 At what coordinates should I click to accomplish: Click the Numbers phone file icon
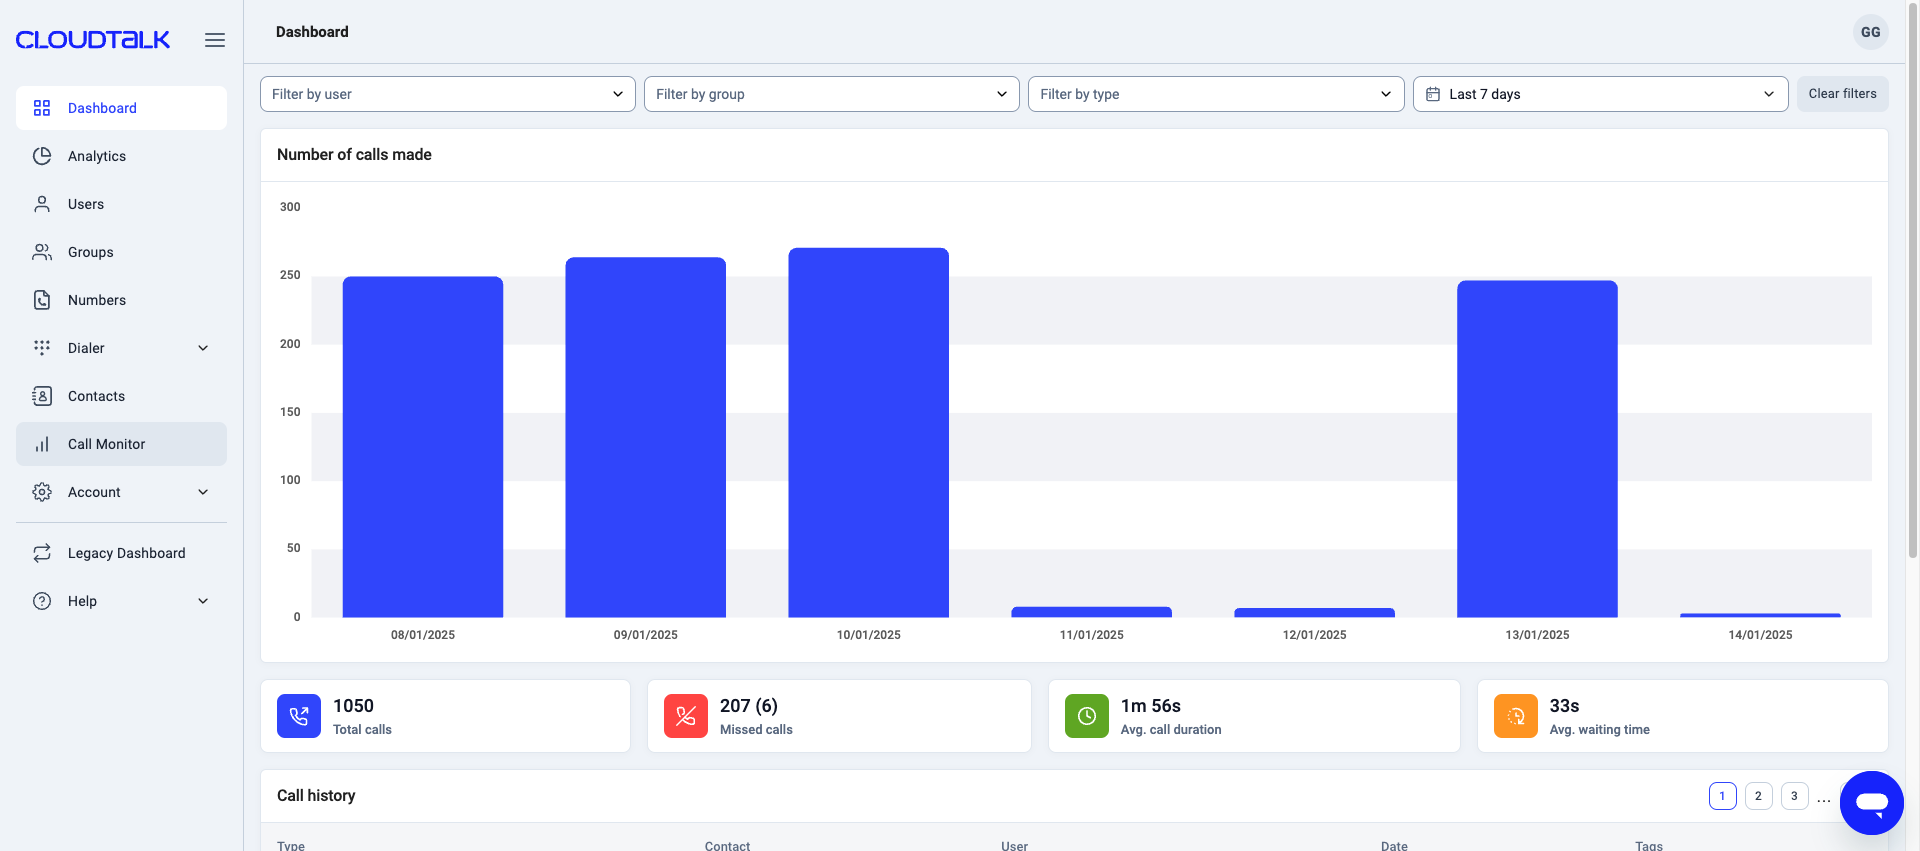click(x=42, y=300)
